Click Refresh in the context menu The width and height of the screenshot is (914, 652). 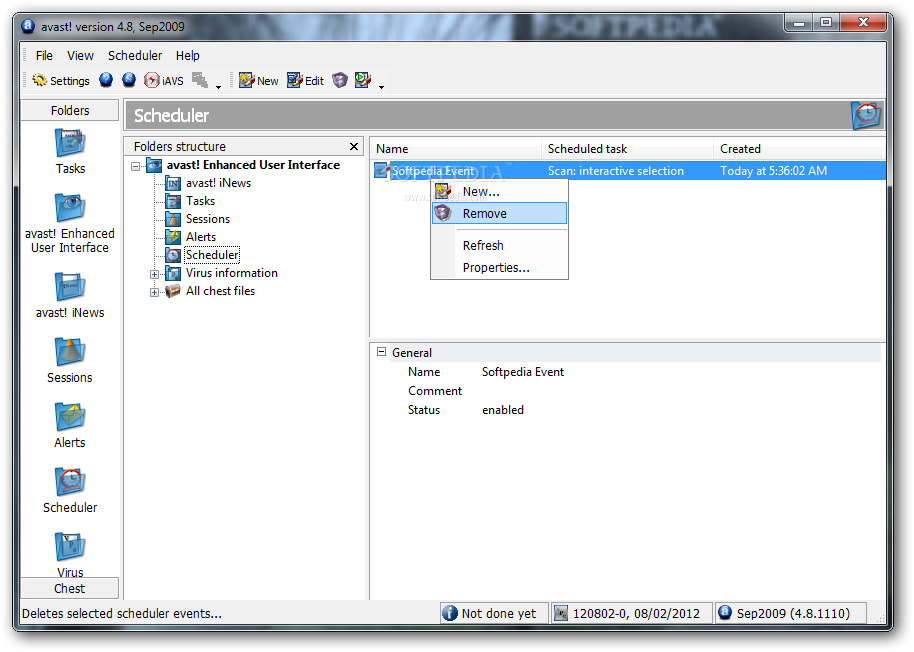(499, 245)
